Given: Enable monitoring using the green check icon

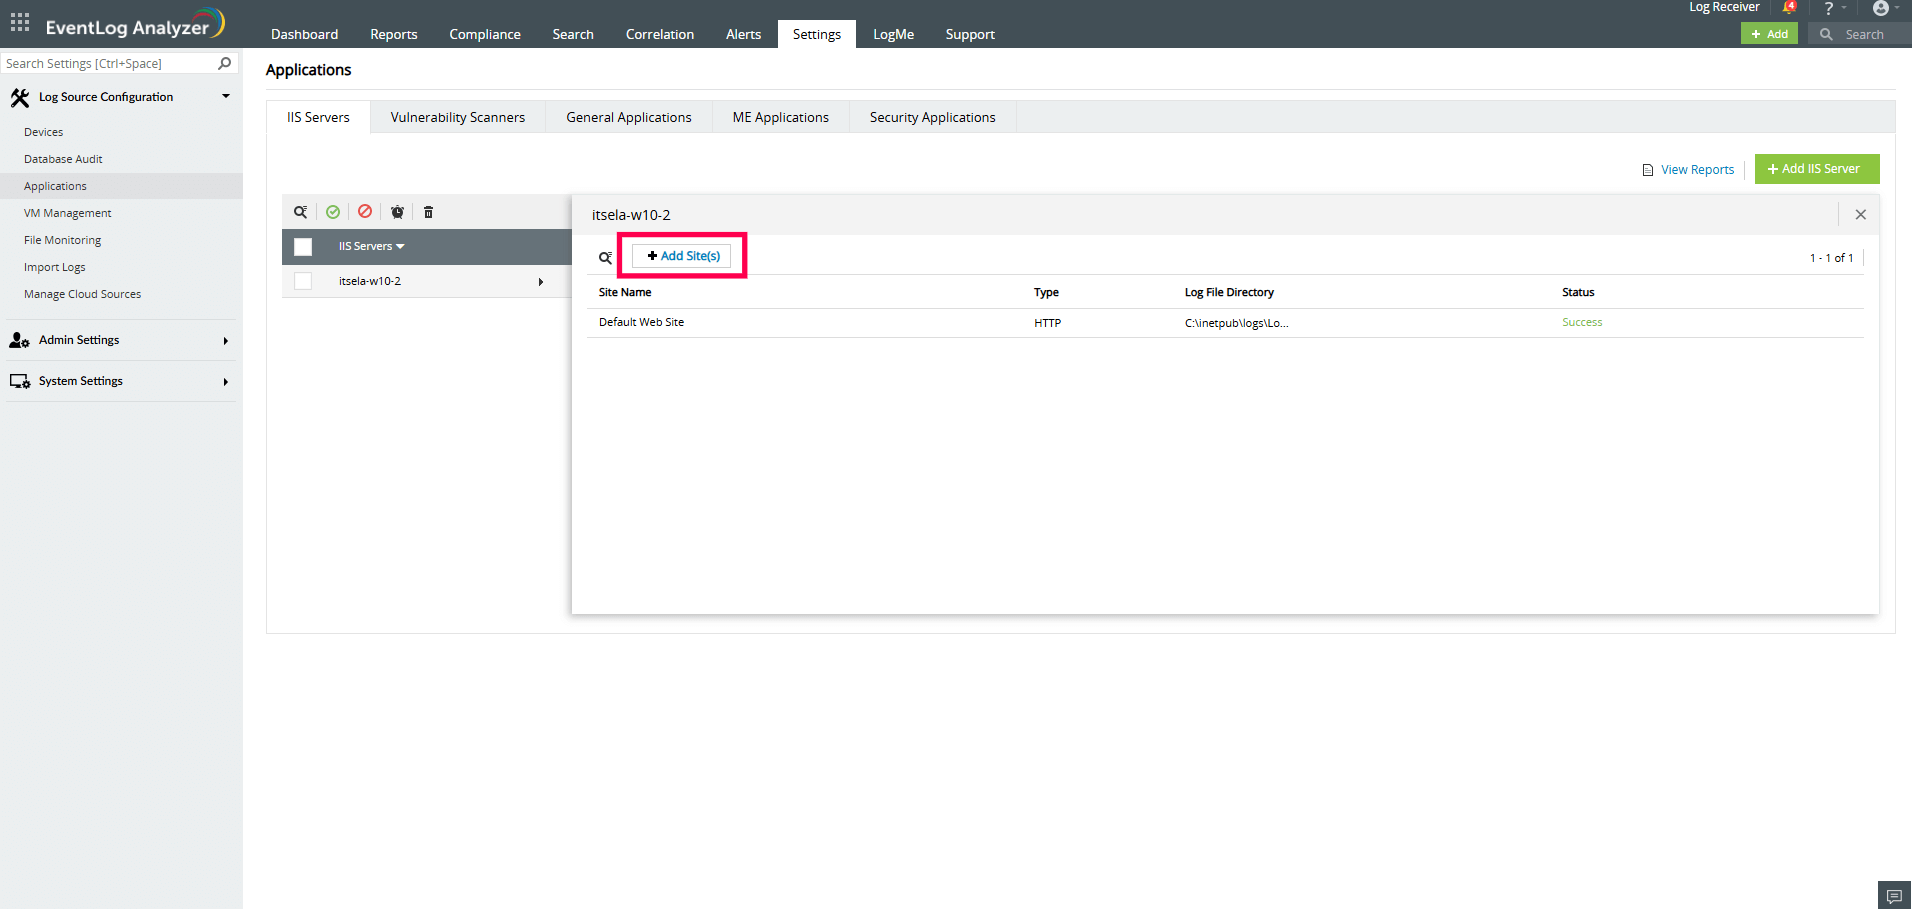Looking at the screenshot, I should (333, 211).
